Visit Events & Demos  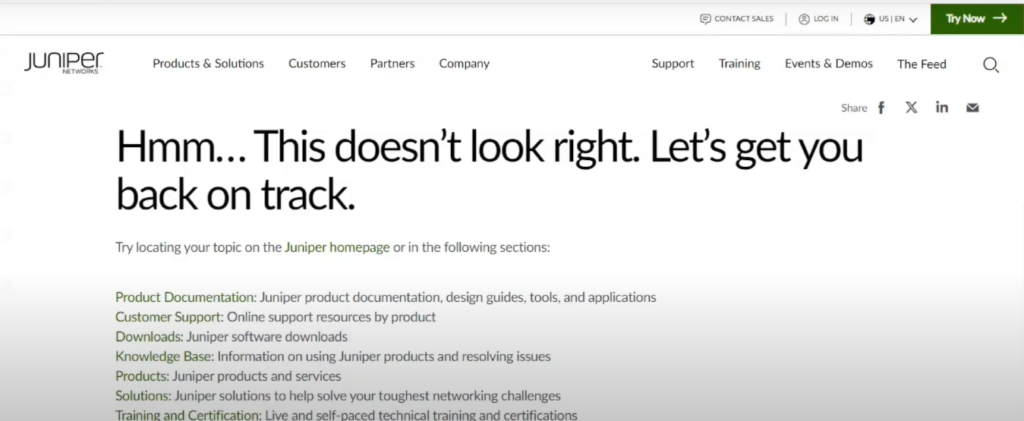click(x=828, y=64)
